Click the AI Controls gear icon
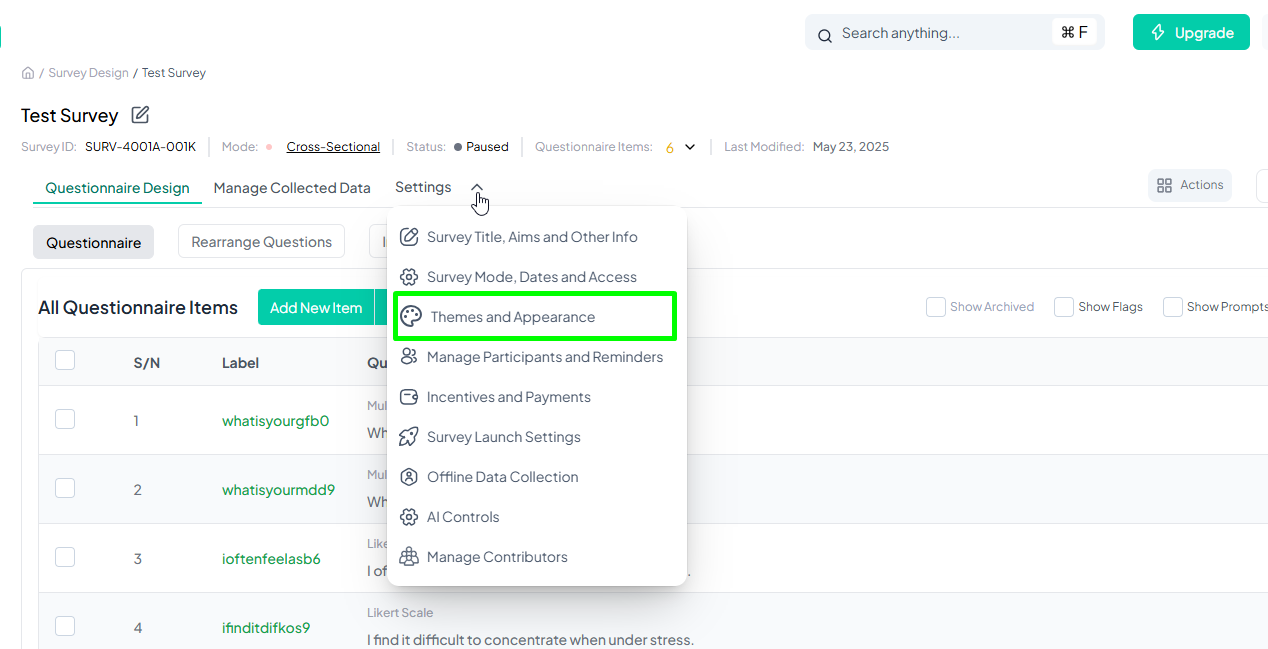 click(408, 517)
